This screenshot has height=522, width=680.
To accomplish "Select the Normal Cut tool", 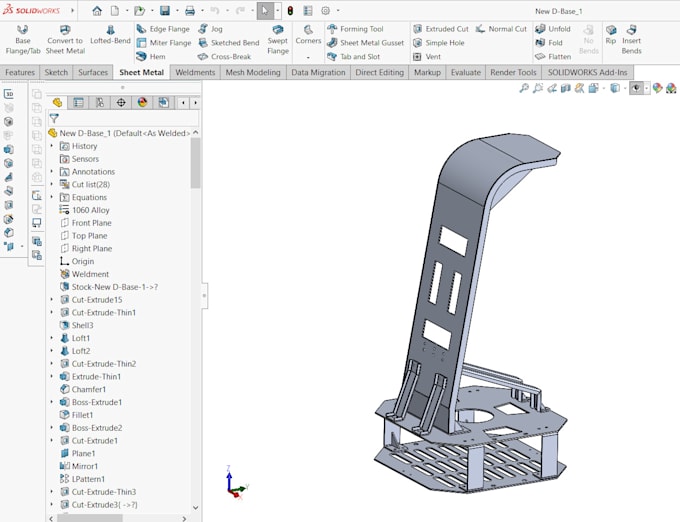I will click(501, 29).
